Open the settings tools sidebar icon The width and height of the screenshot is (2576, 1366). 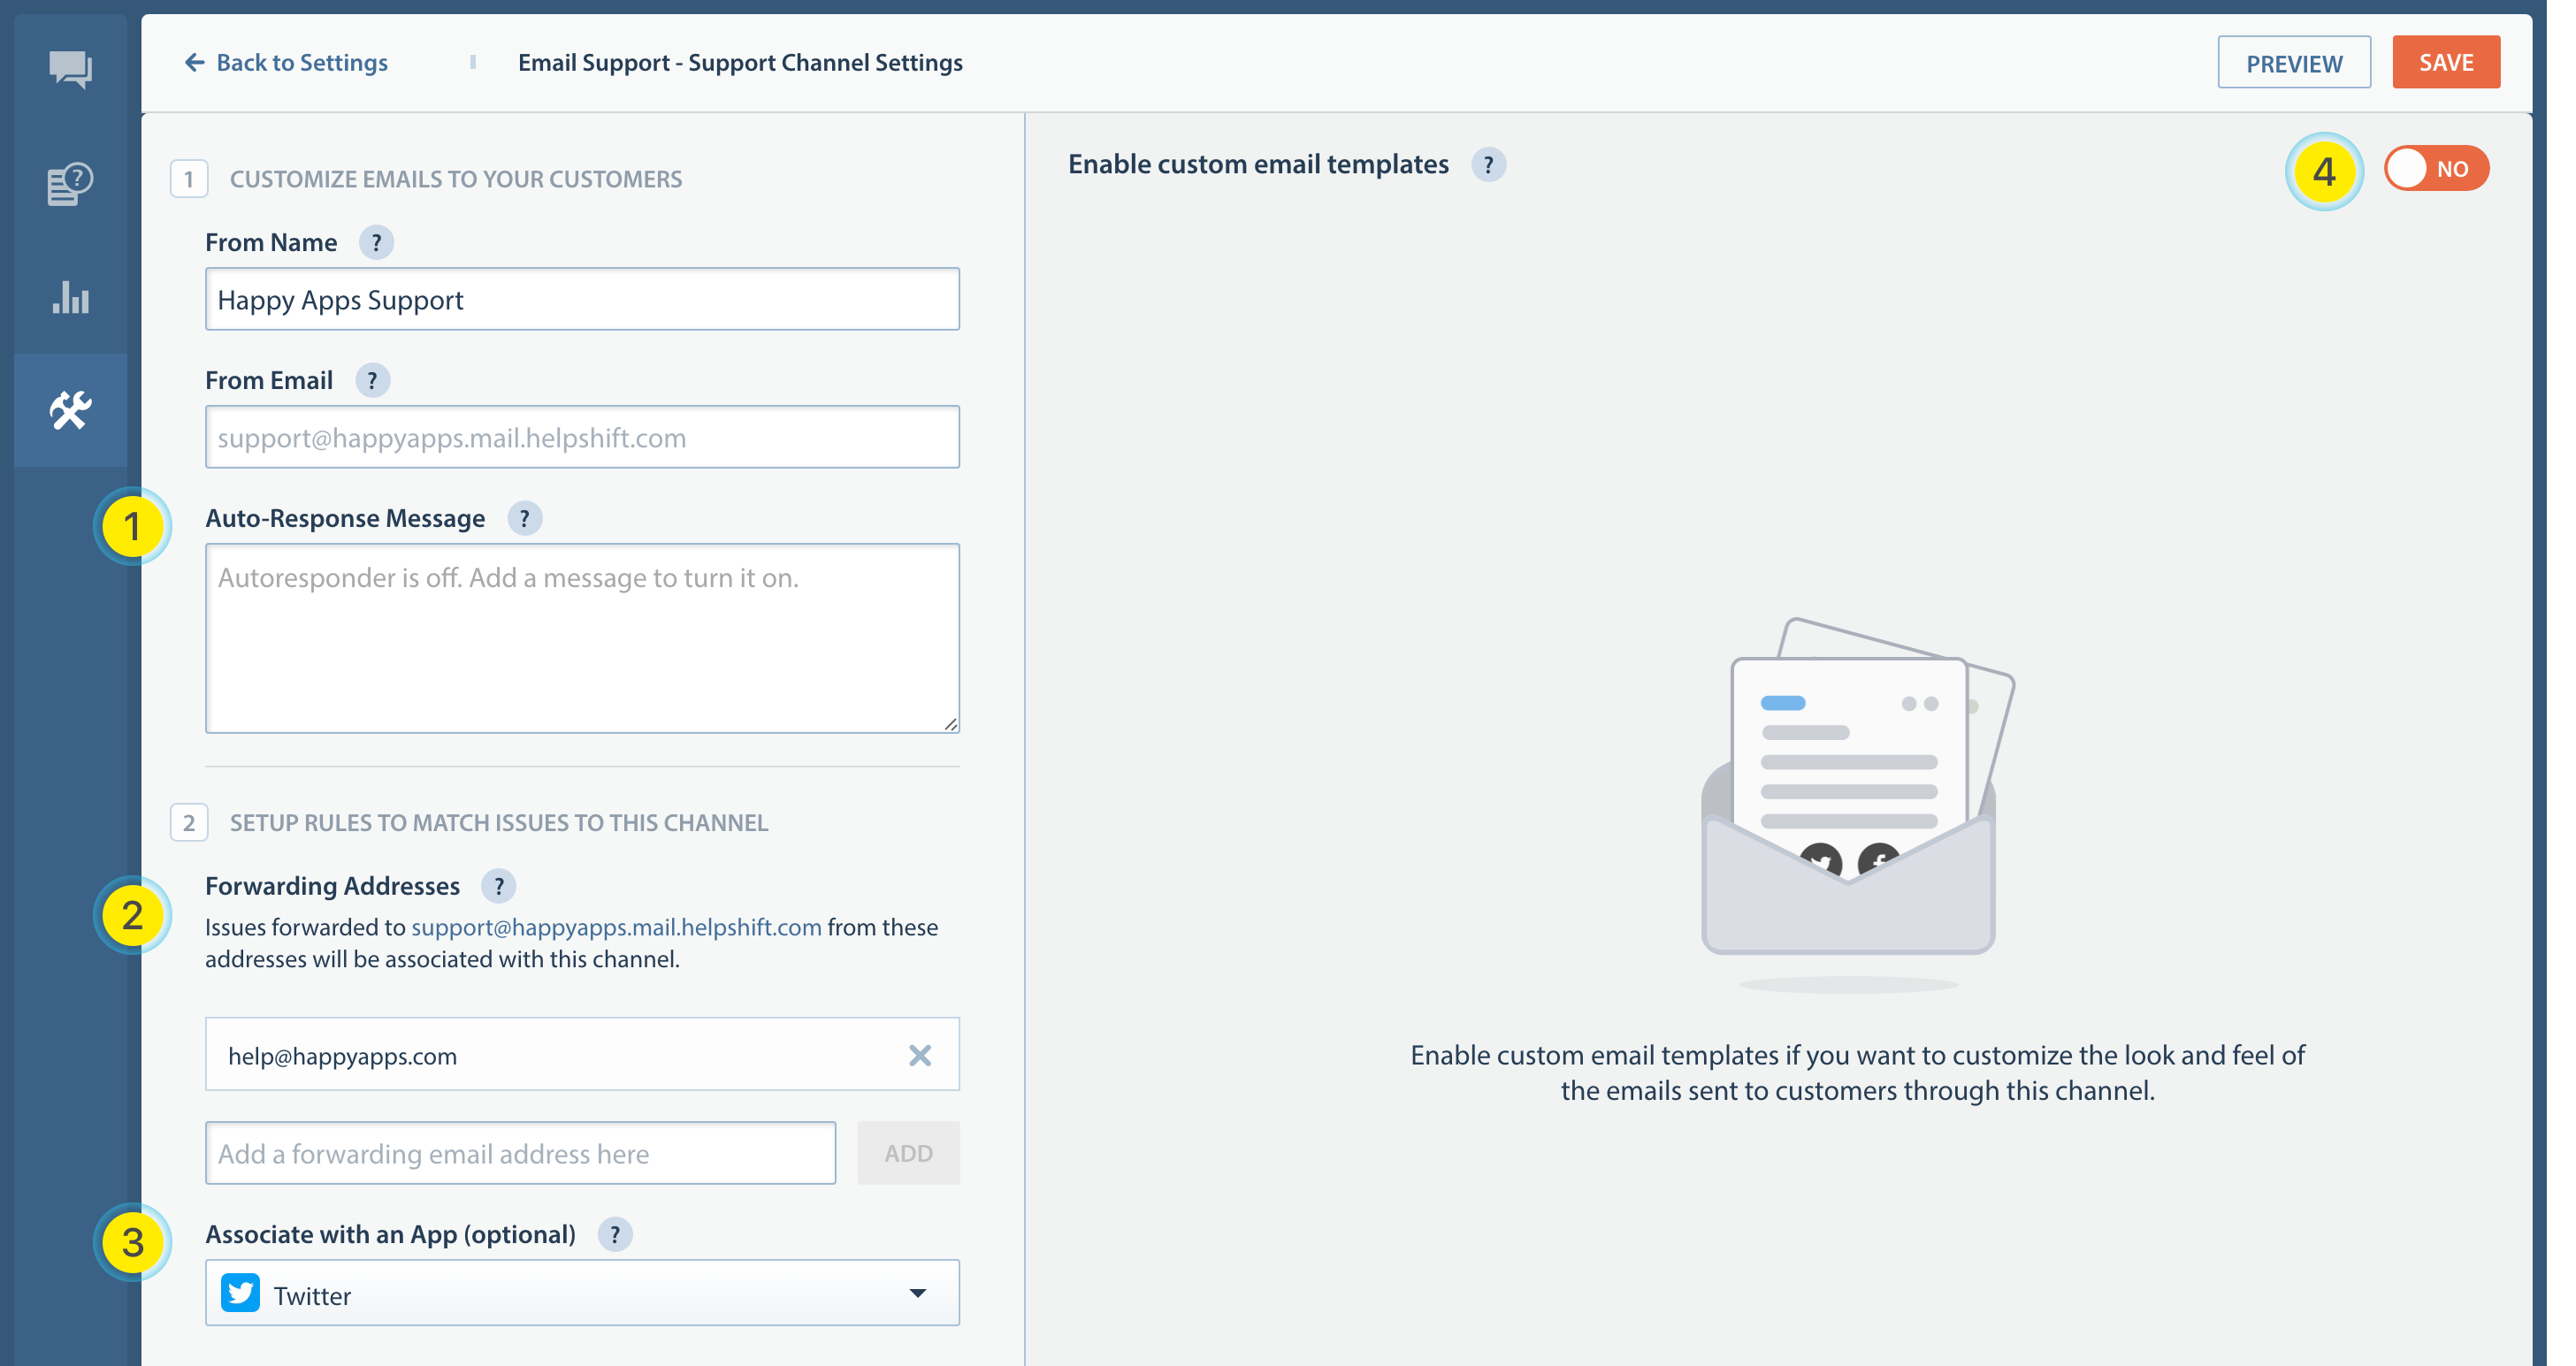70,410
